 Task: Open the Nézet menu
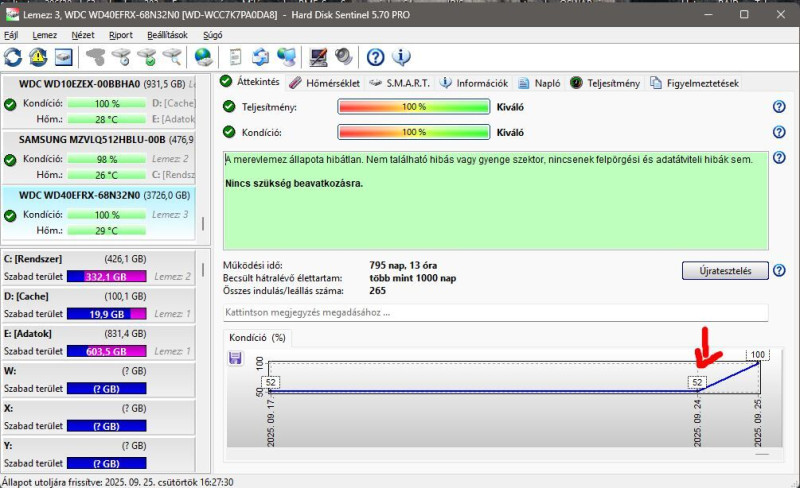point(83,35)
